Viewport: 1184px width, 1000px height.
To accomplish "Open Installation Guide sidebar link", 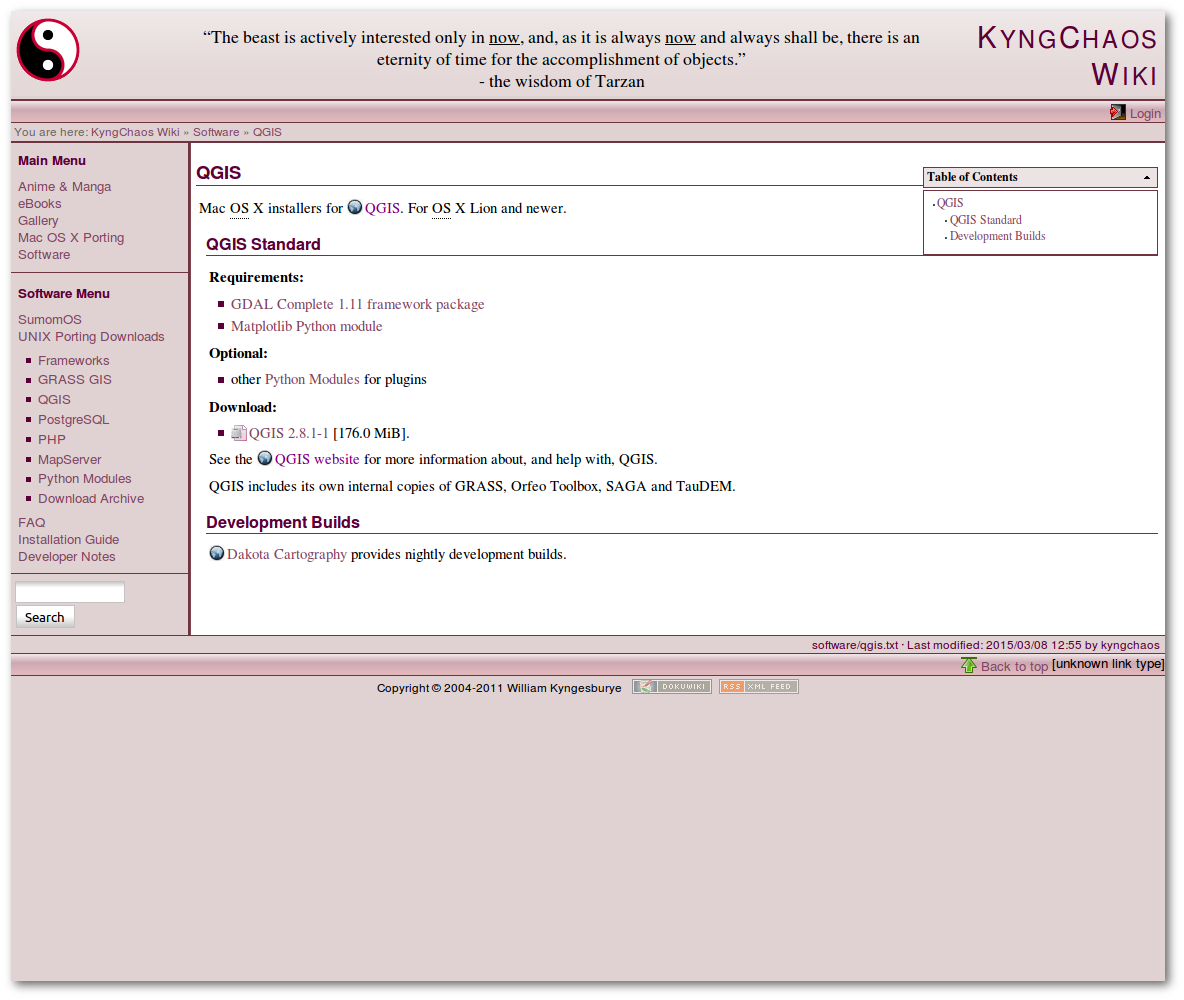I will pos(69,540).
